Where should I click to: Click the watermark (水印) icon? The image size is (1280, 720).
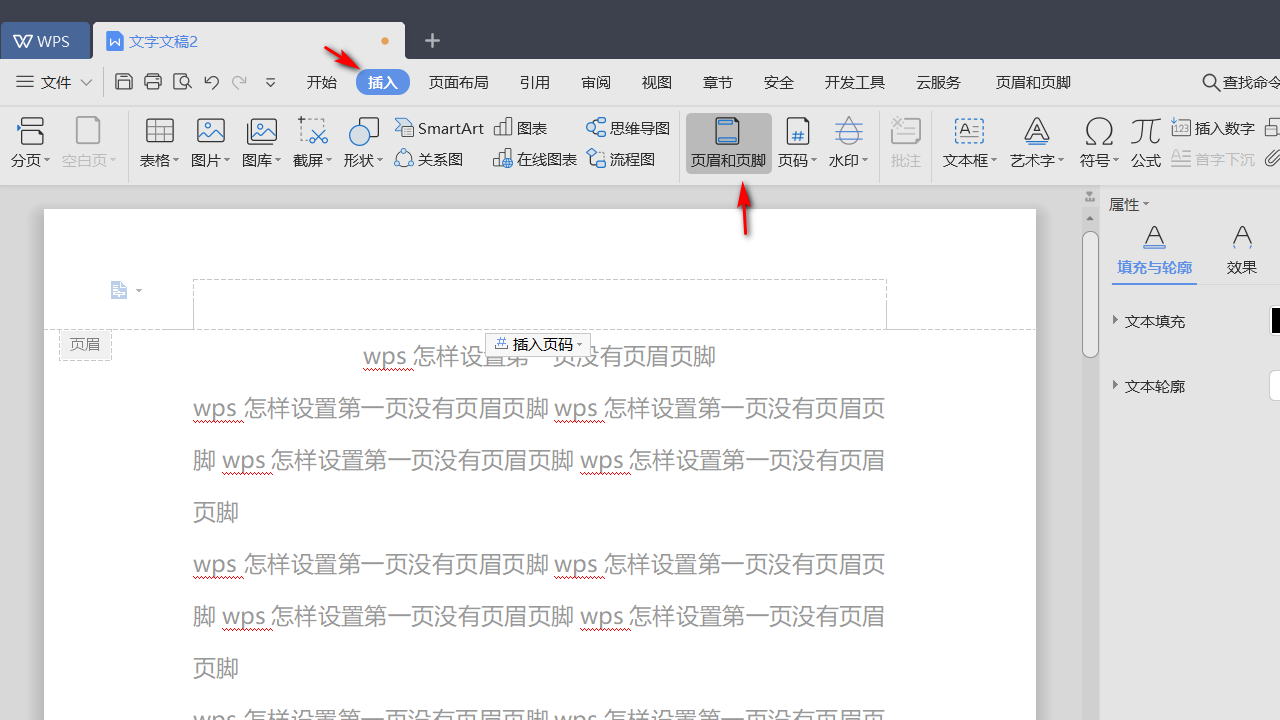pos(849,131)
